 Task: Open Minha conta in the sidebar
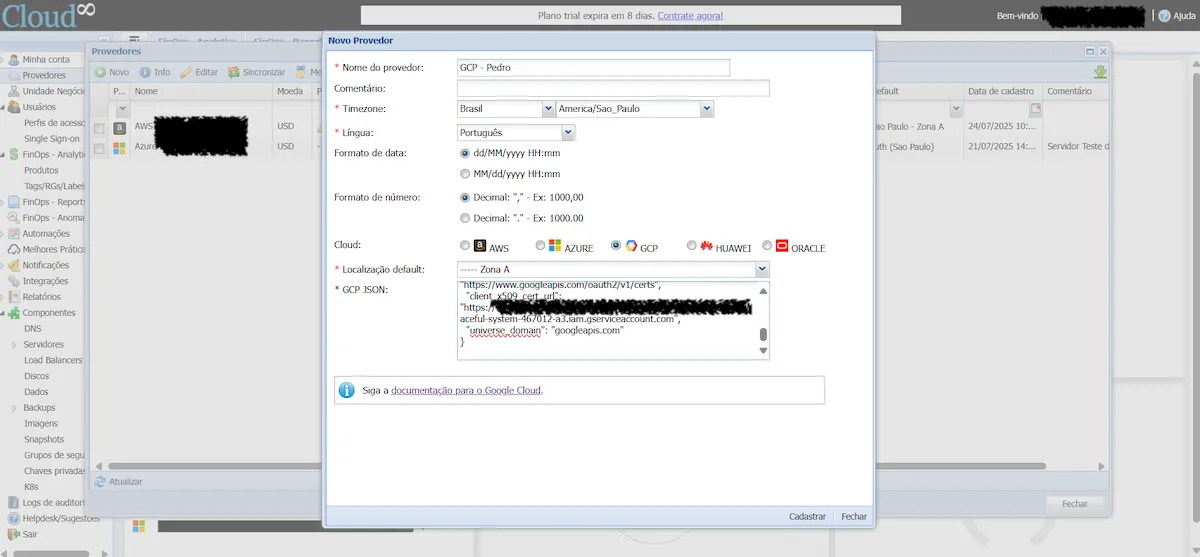46,59
